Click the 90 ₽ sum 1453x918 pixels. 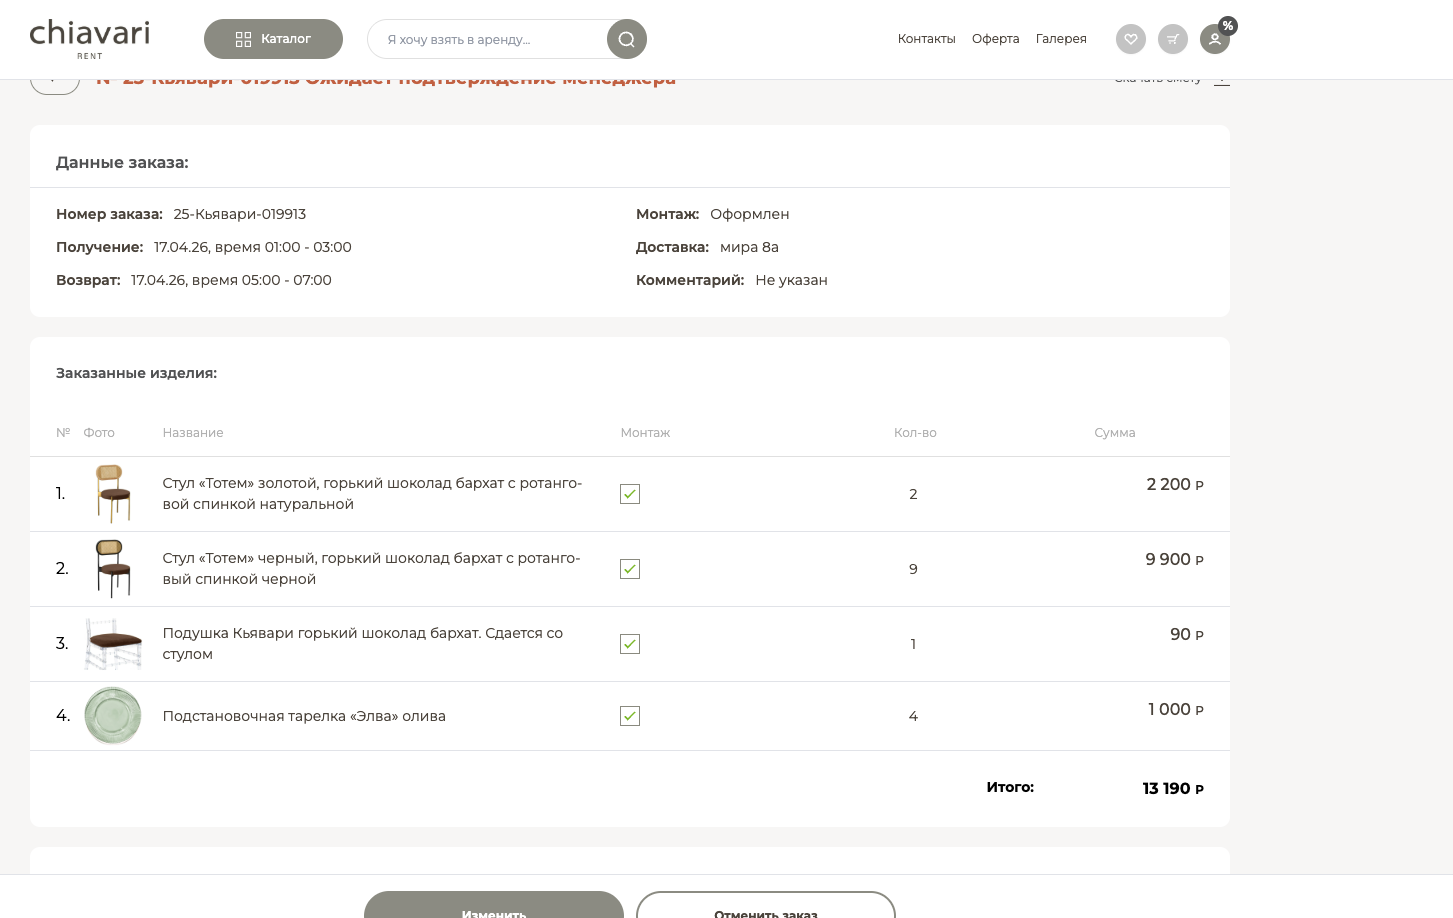(x=1187, y=634)
